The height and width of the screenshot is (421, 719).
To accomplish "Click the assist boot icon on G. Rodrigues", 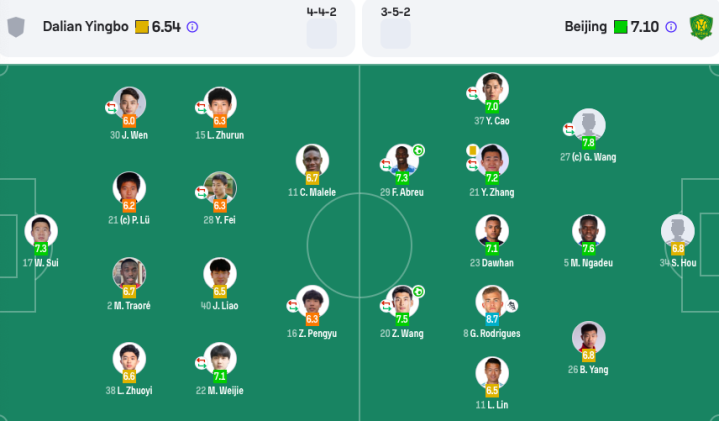I will click(512, 305).
